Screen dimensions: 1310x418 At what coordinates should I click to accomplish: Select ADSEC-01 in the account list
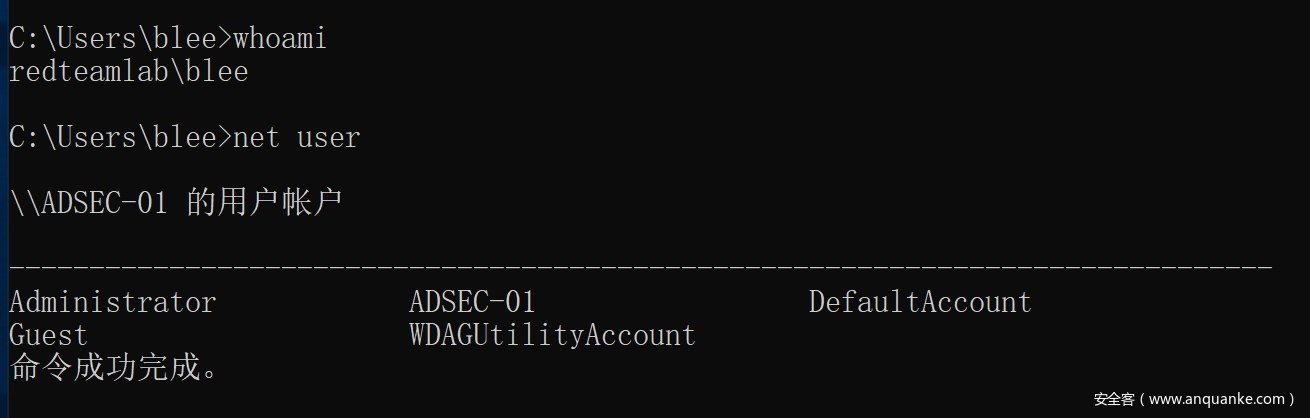click(472, 302)
